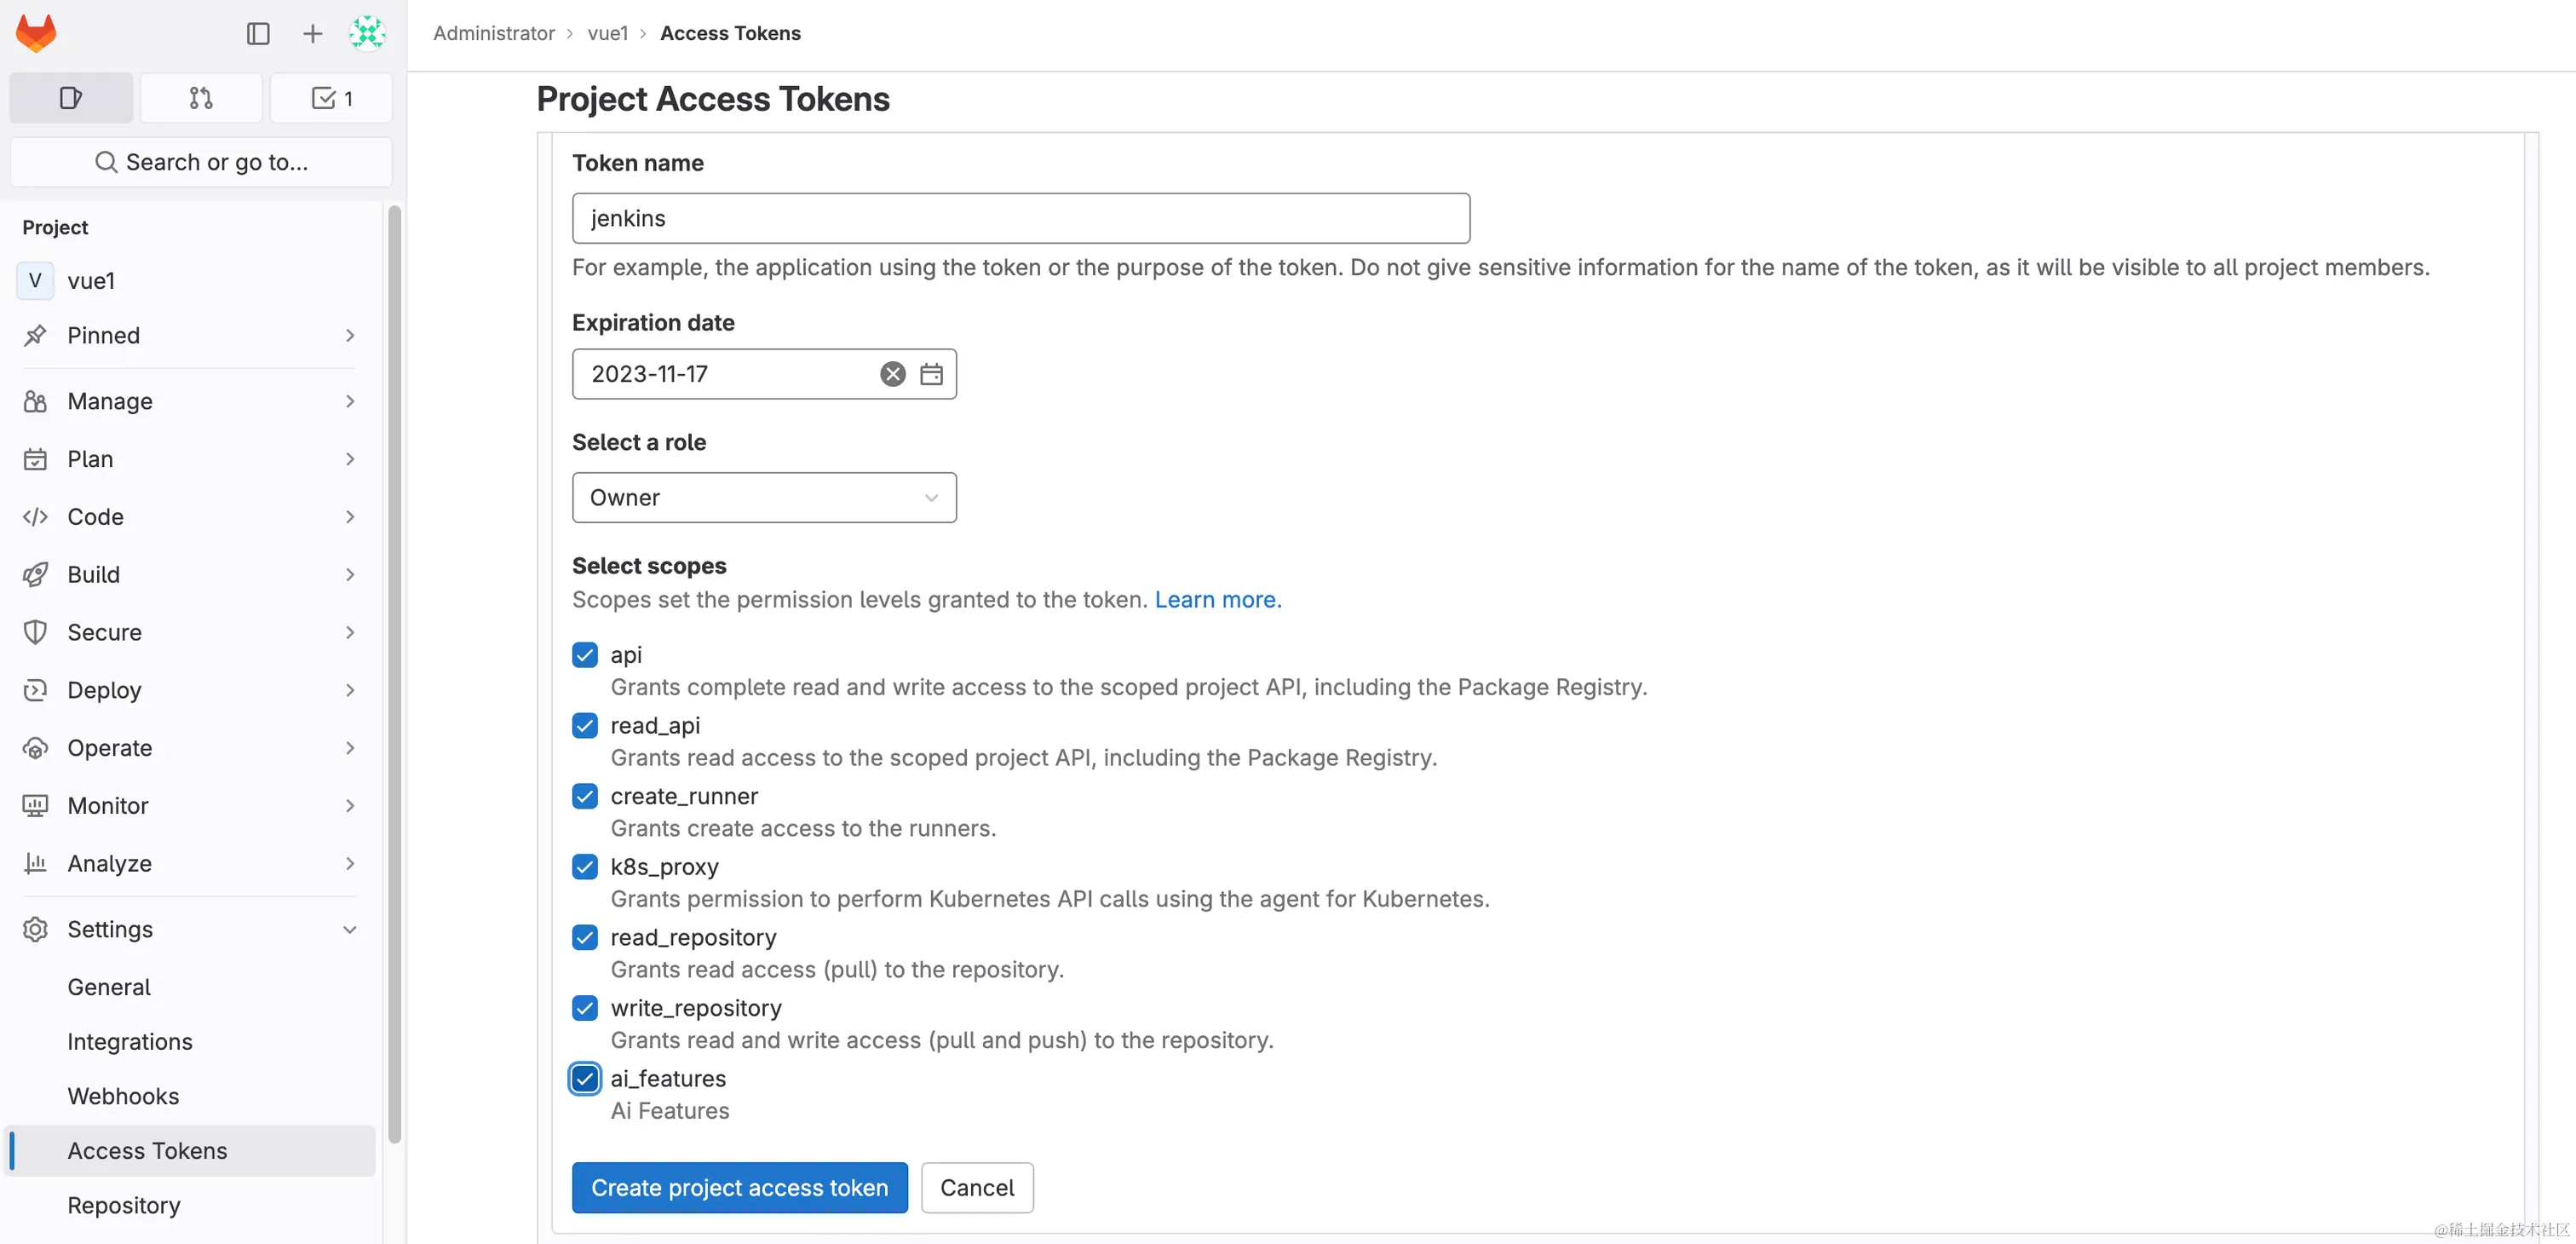Open the merge requests icon tab
The height and width of the screenshot is (1244, 2576).
(201, 98)
